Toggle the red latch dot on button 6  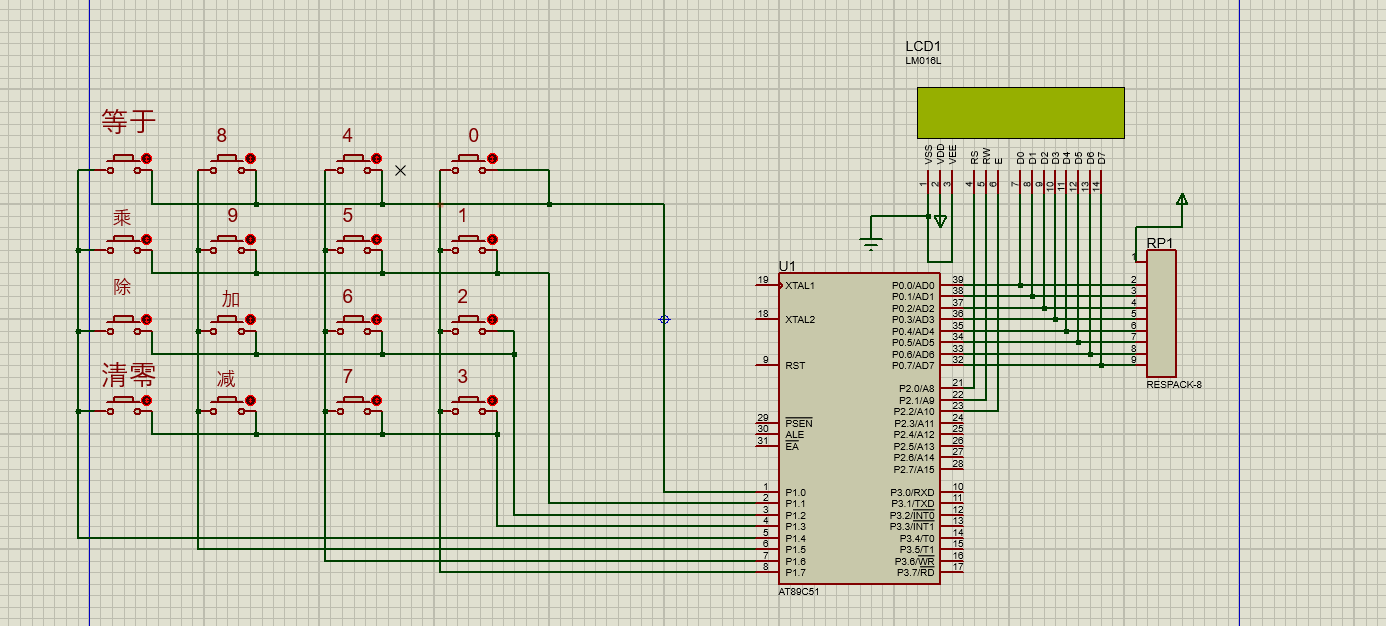coord(377,320)
